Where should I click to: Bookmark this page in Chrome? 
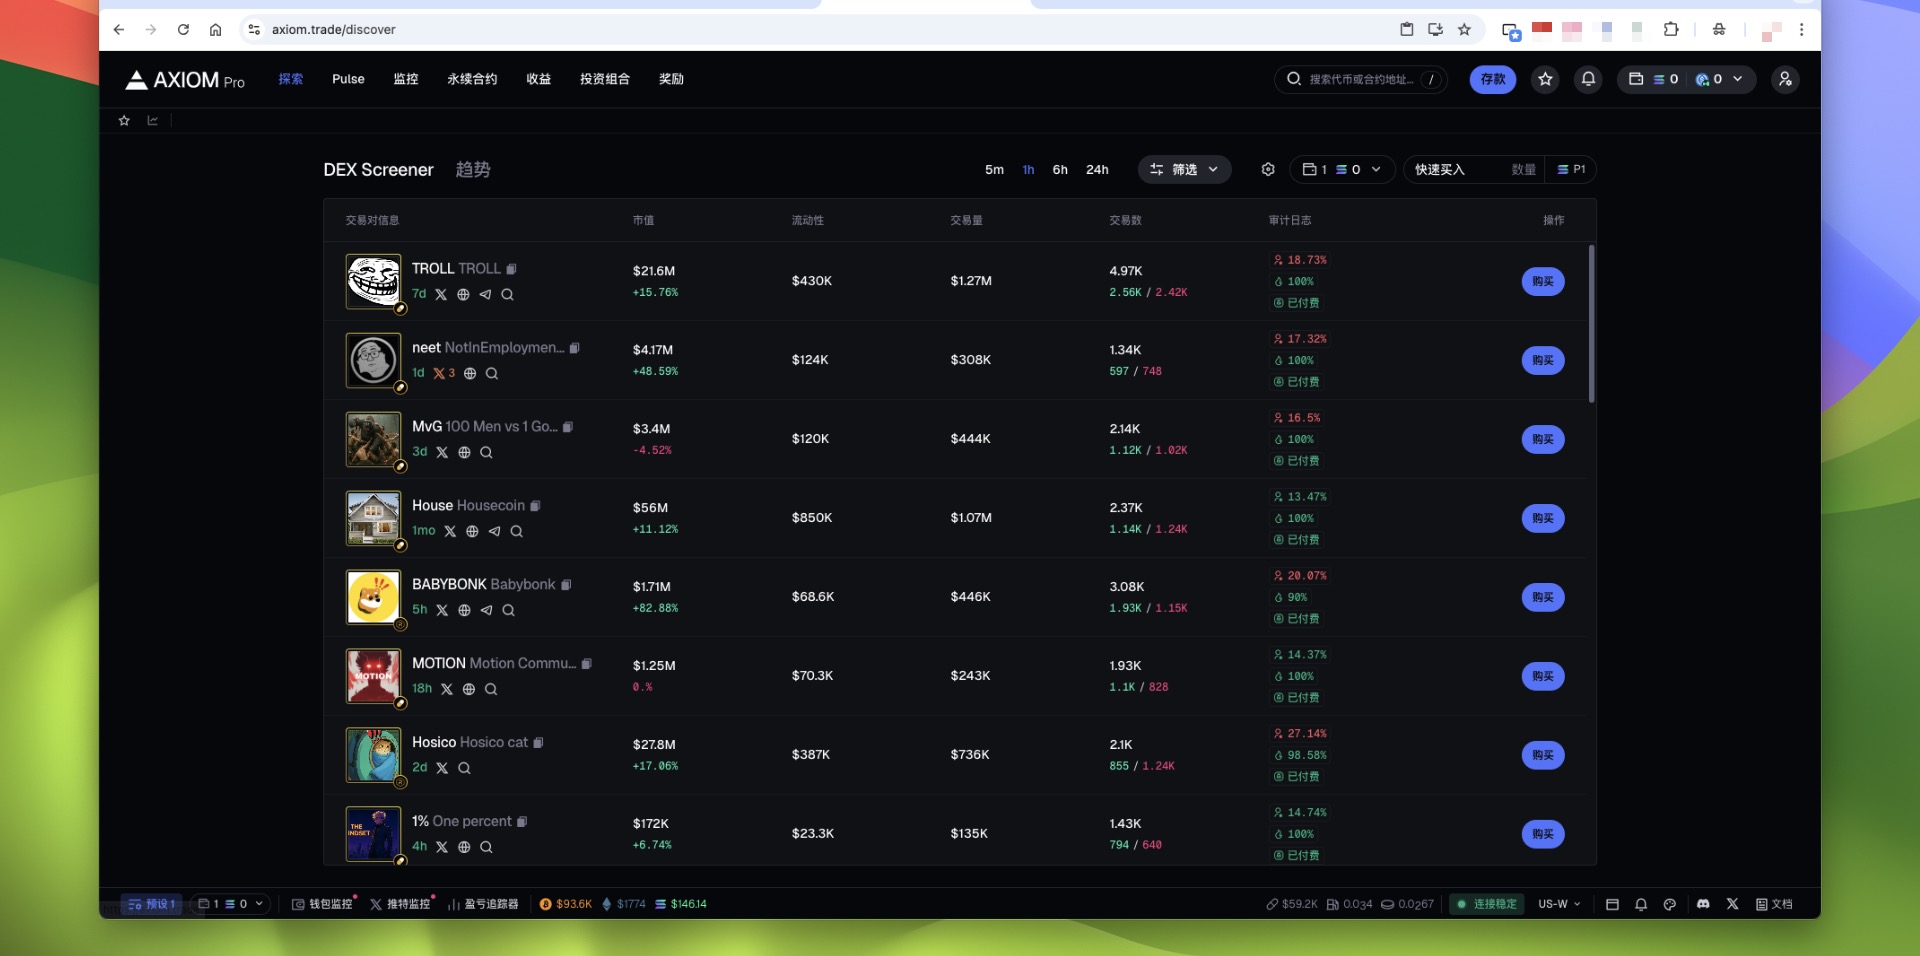click(1464, 30)
